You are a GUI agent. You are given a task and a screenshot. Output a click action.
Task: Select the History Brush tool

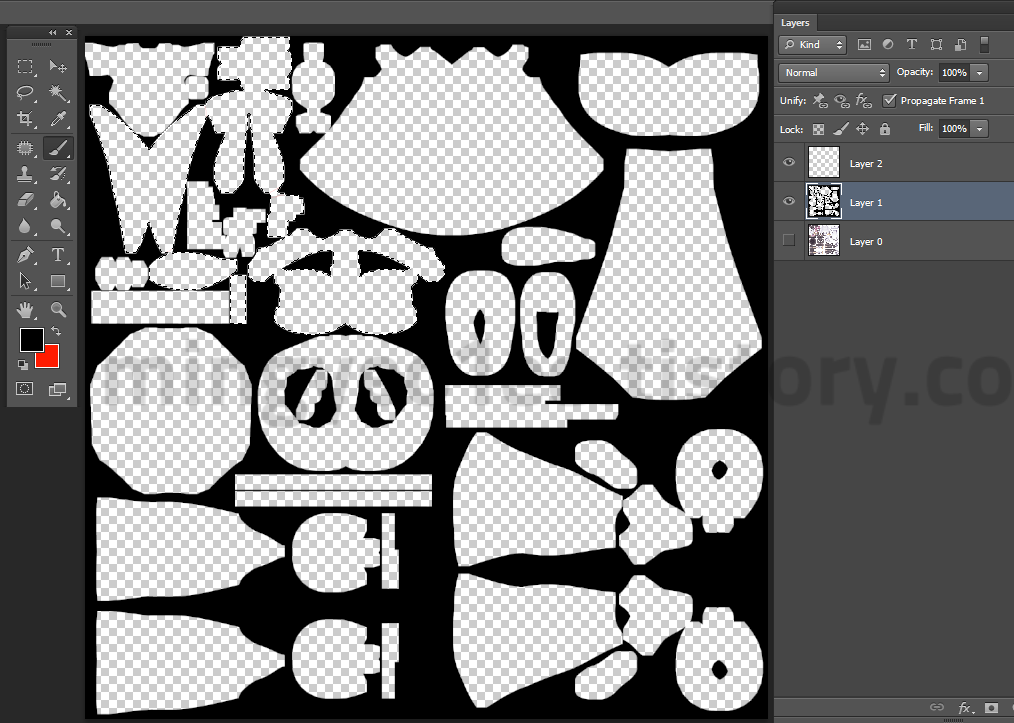click(x=58, y=174)
